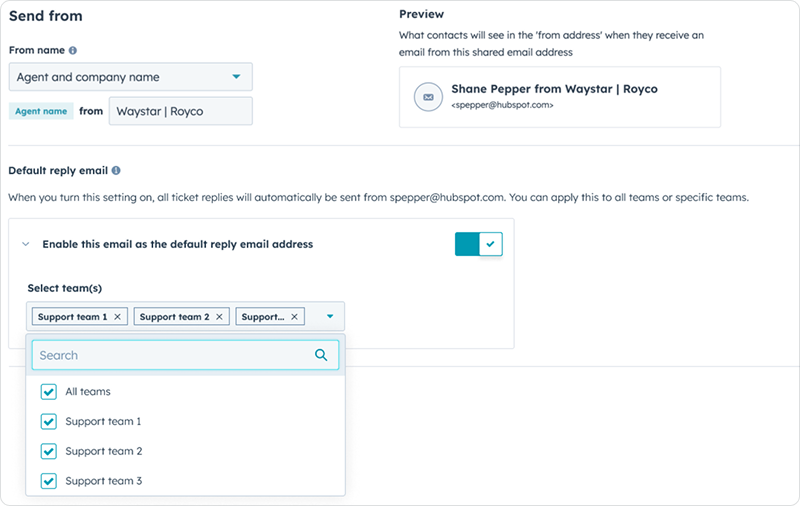This screenshot has height=506, width=800.
Task: Collapse the Enable this email section chevron
Action: tap(26, 244)
